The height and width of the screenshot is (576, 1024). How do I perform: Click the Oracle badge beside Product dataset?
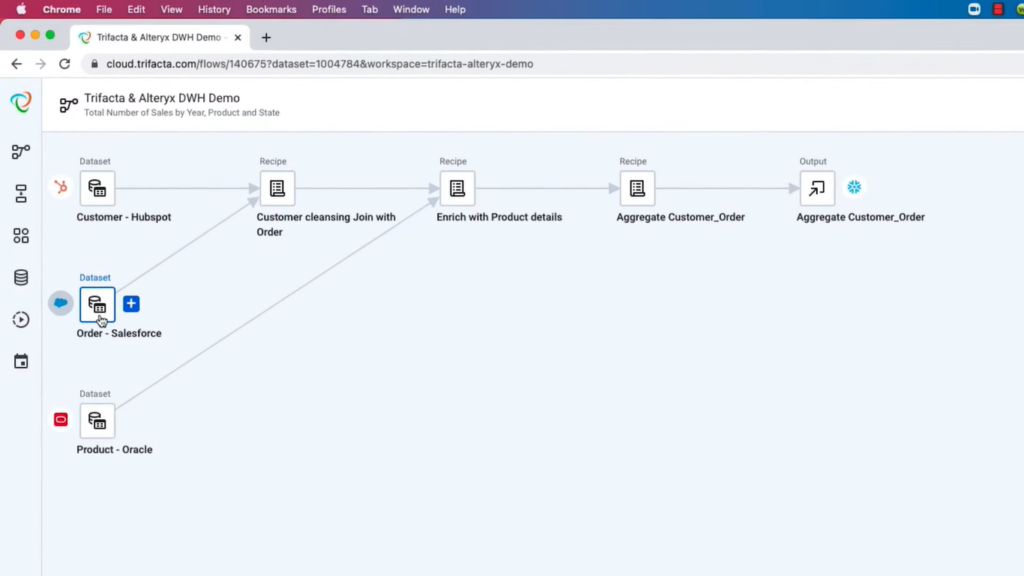pos(60,419)
